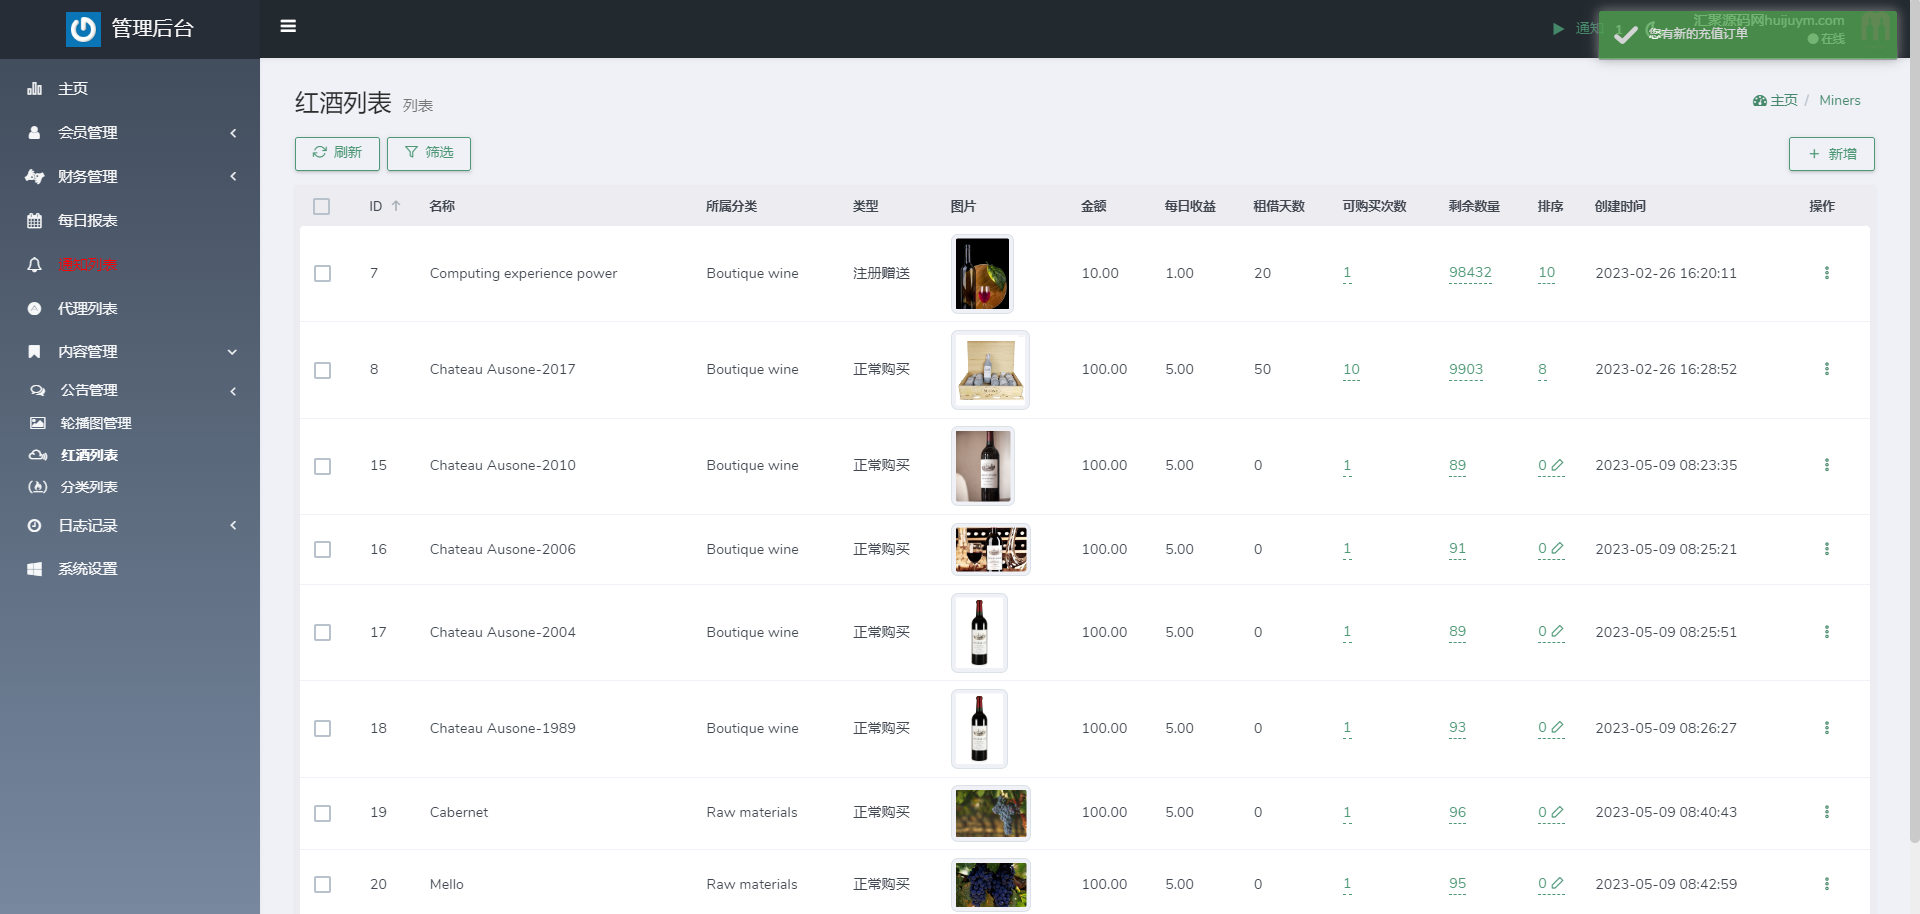This screenshot has width=1920, height=914.
Task: Expand the 会员管理 menu chevron
Action: [233, 133]
